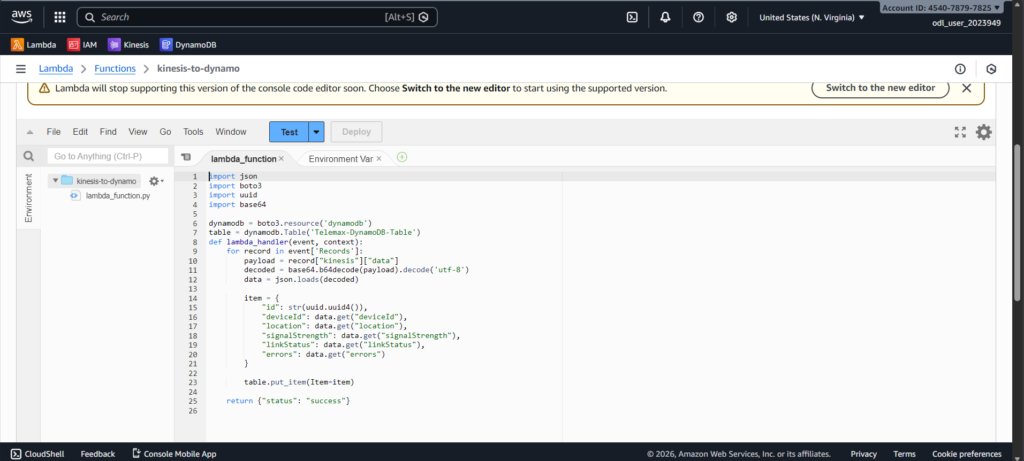Open the Test button dropdown arrow
This screenshot has height=461, width=1024.
(317, 132)
